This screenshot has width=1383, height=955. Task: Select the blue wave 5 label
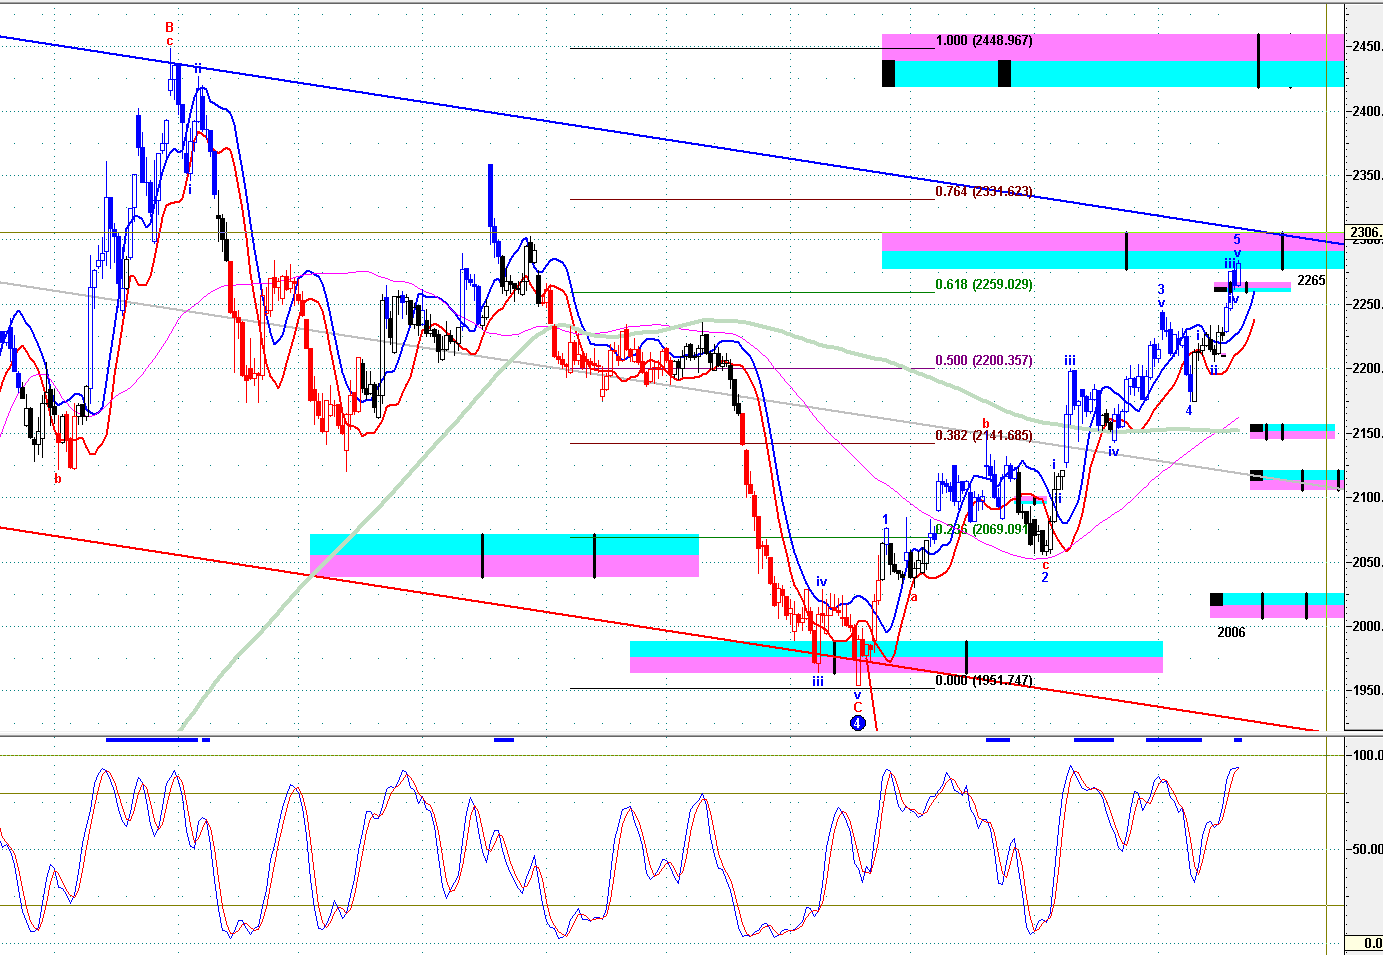tap(1237, 240)
